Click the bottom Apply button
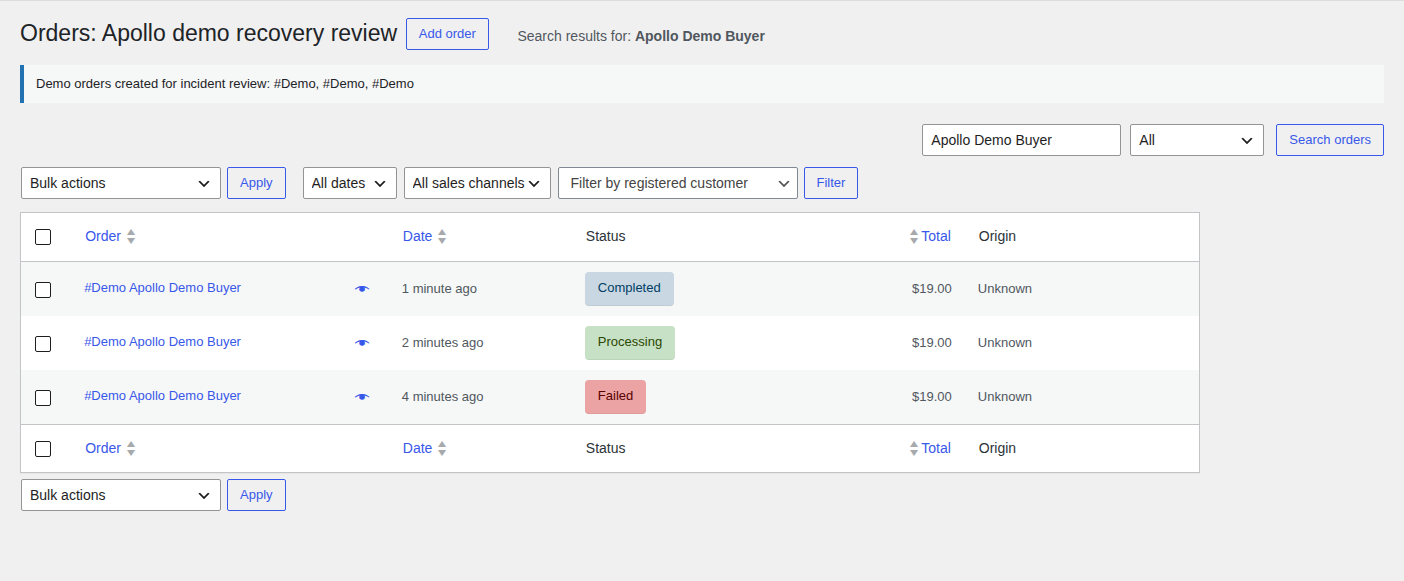 coord(256,495)
